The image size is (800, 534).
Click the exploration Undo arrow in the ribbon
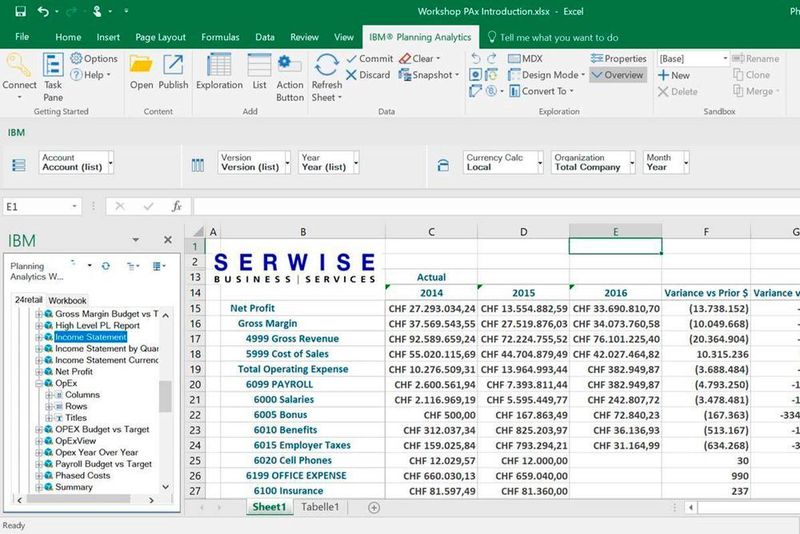click(x=476, y=59)
